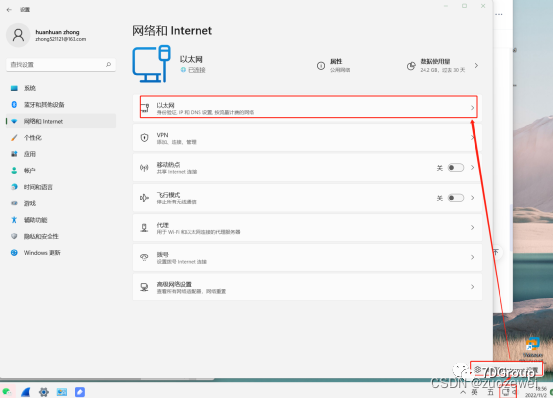Open the 帐户 accounts section
Screen dimensions: 553x398
point(61,171)
